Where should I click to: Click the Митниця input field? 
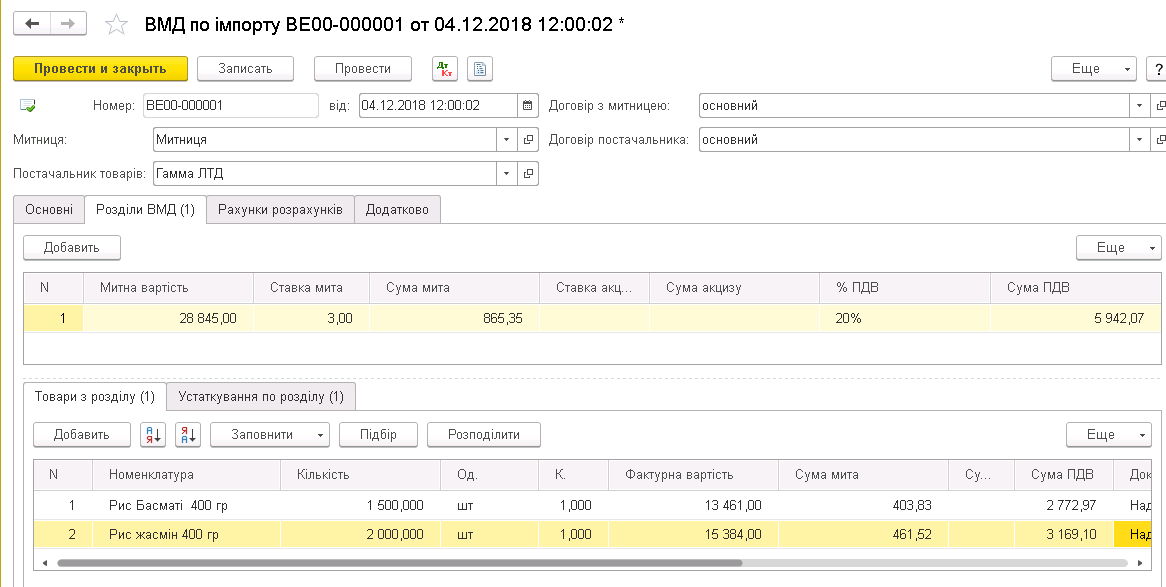point(325,140)
